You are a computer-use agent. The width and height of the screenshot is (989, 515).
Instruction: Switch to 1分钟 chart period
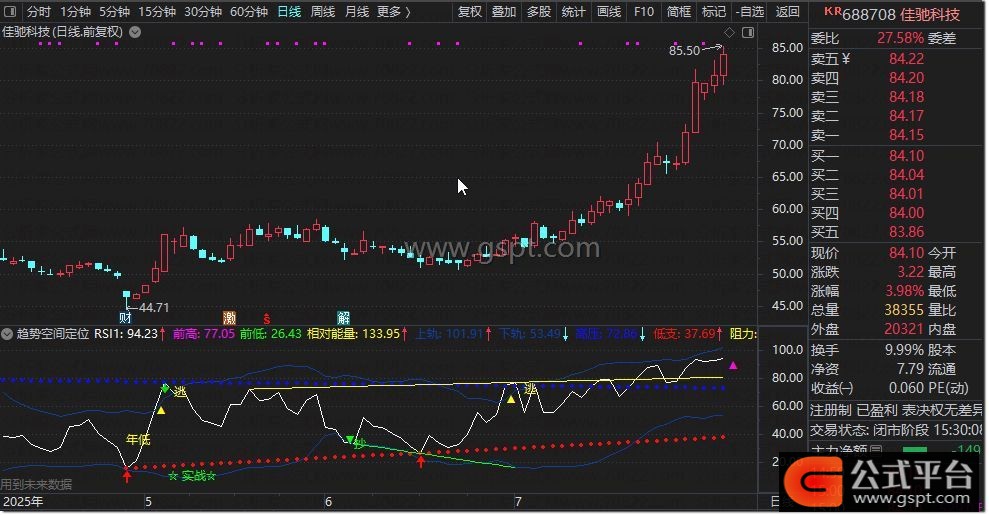[x=75, y=12]
